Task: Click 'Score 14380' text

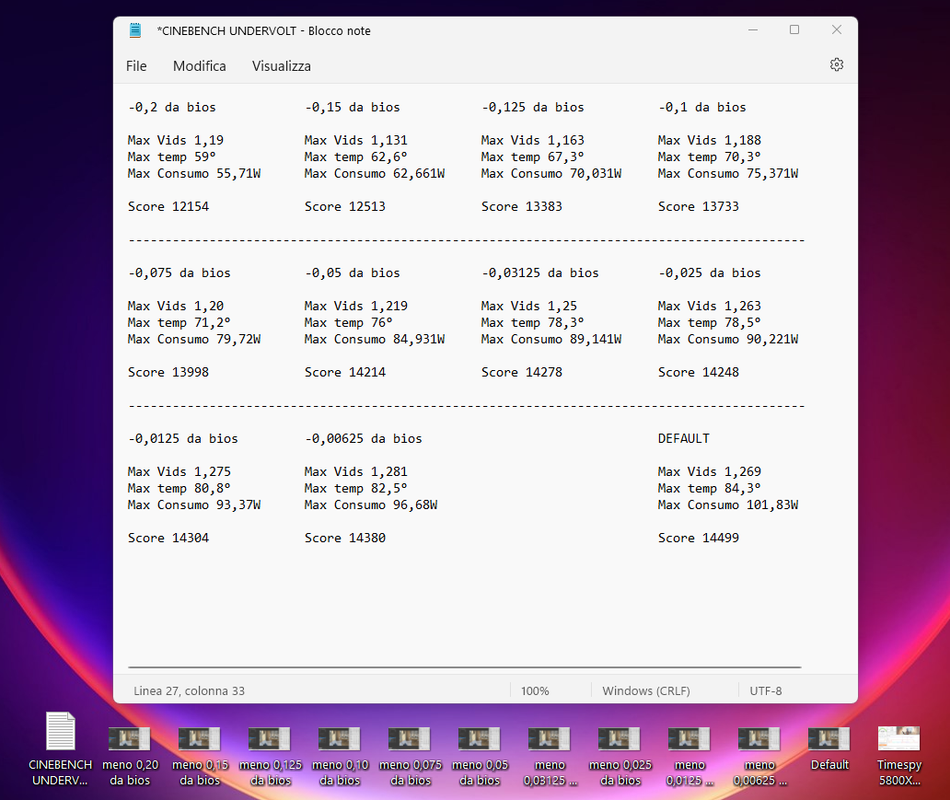Action: (345, 538)
